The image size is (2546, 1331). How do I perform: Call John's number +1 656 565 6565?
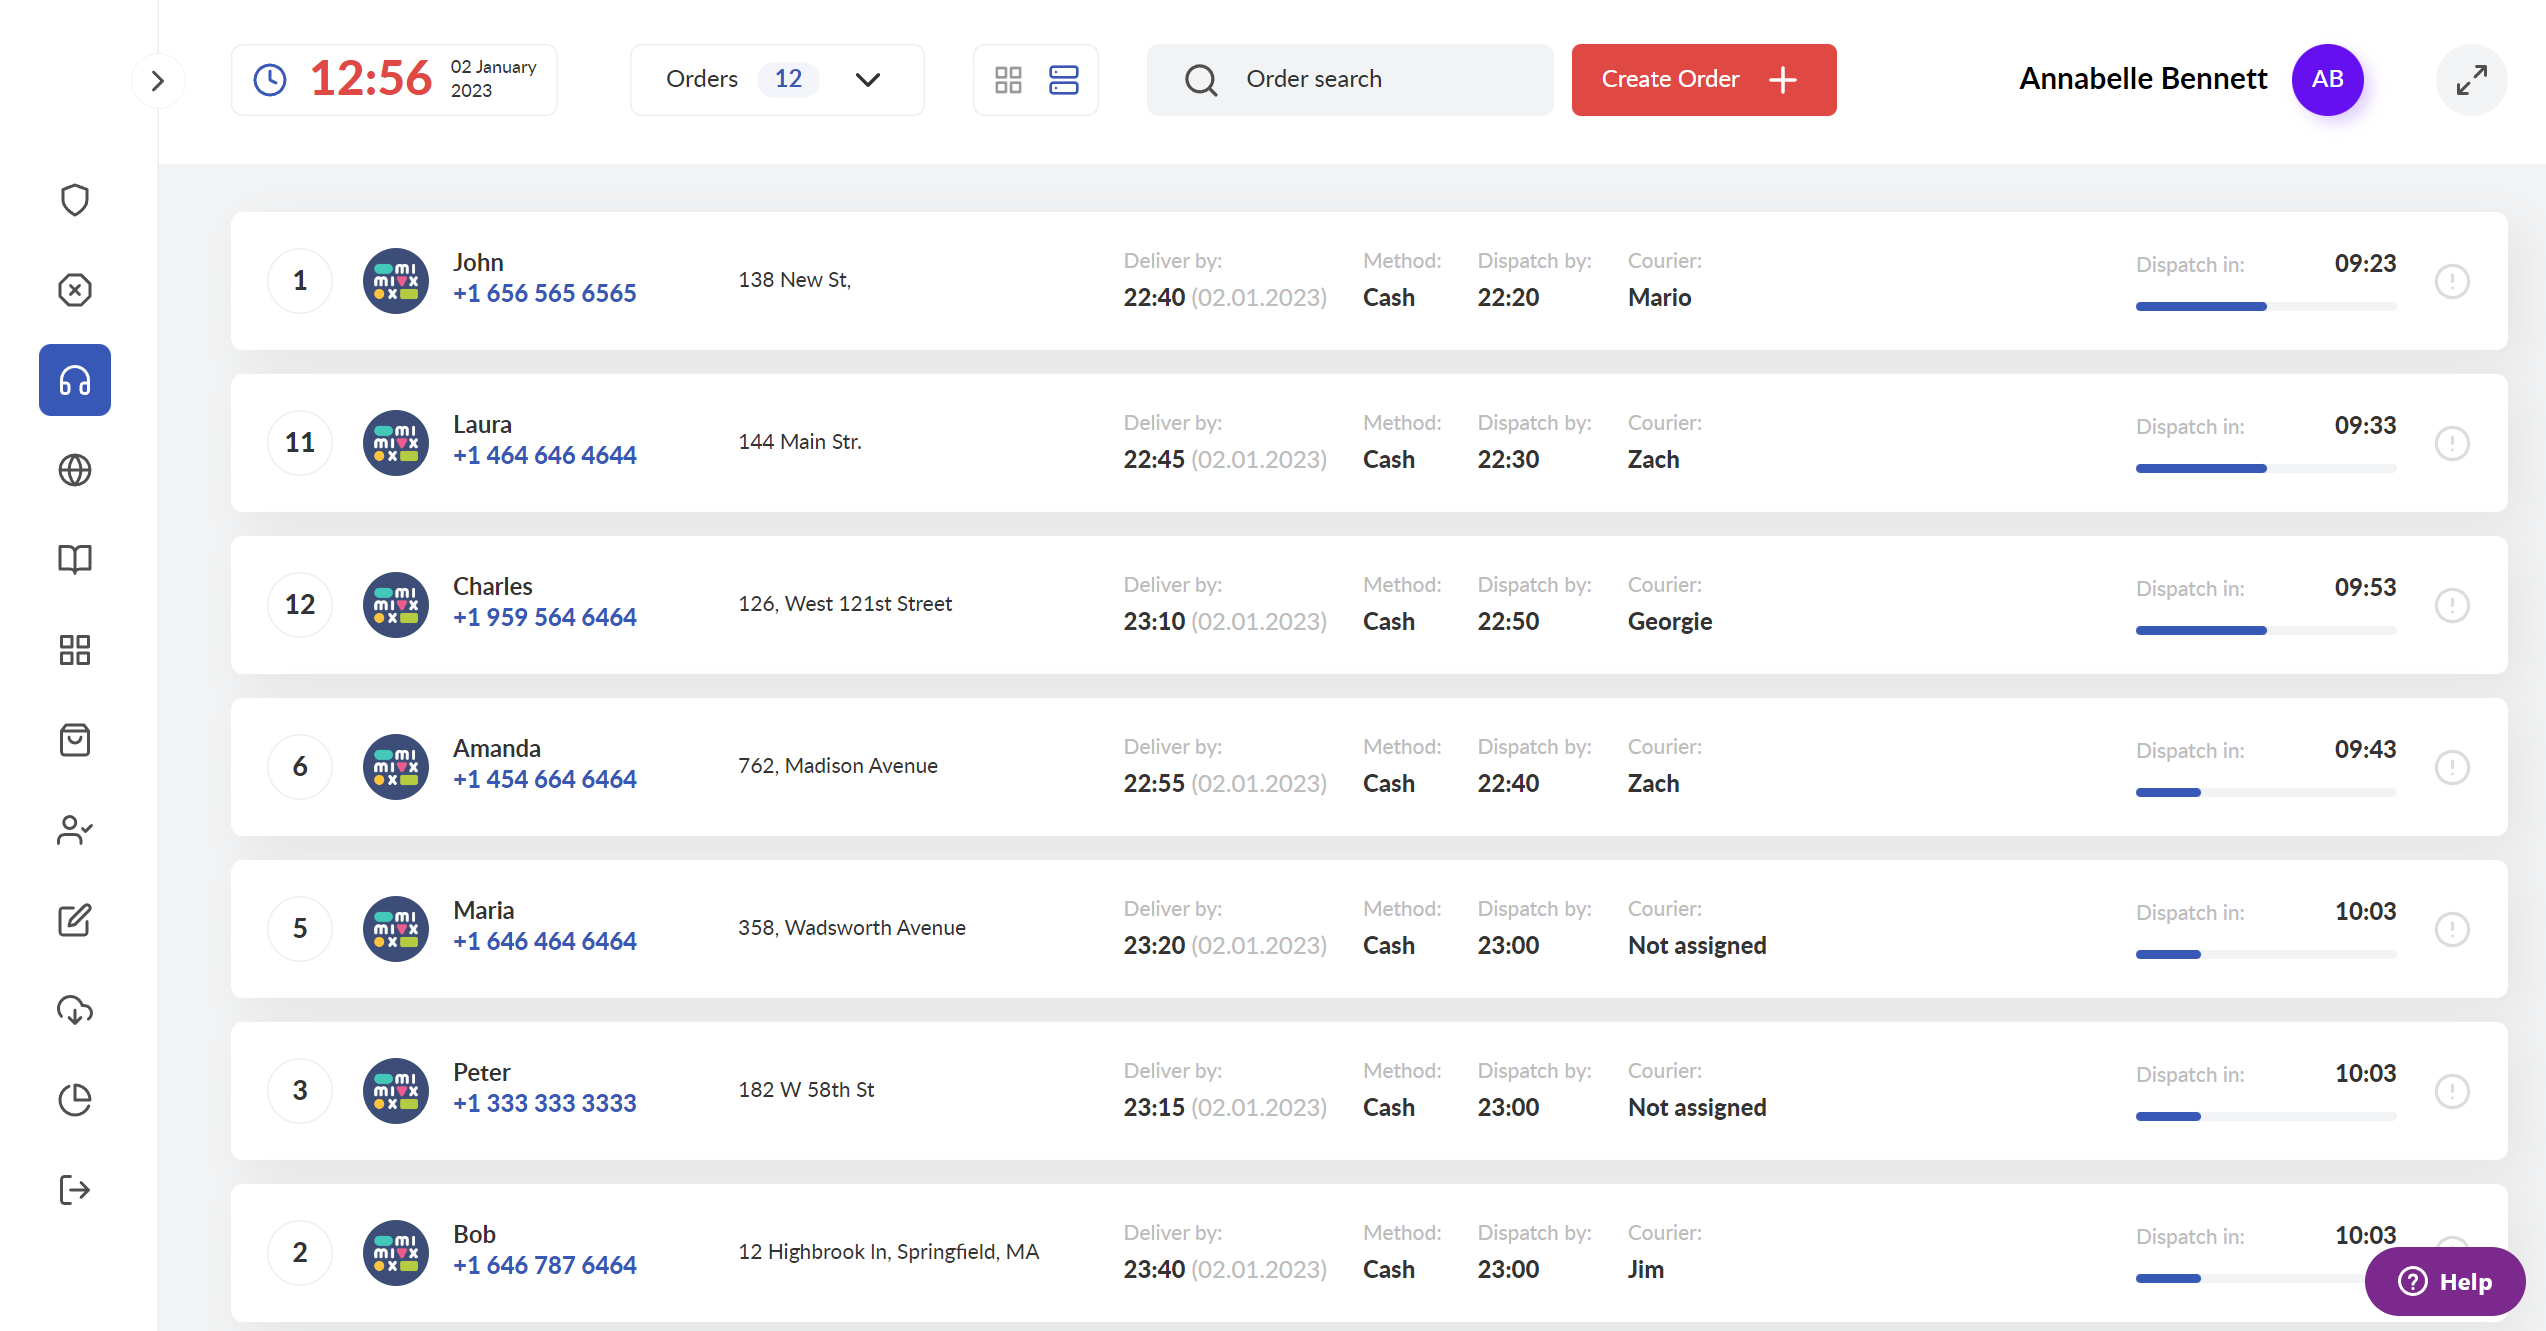click(545, 293)
